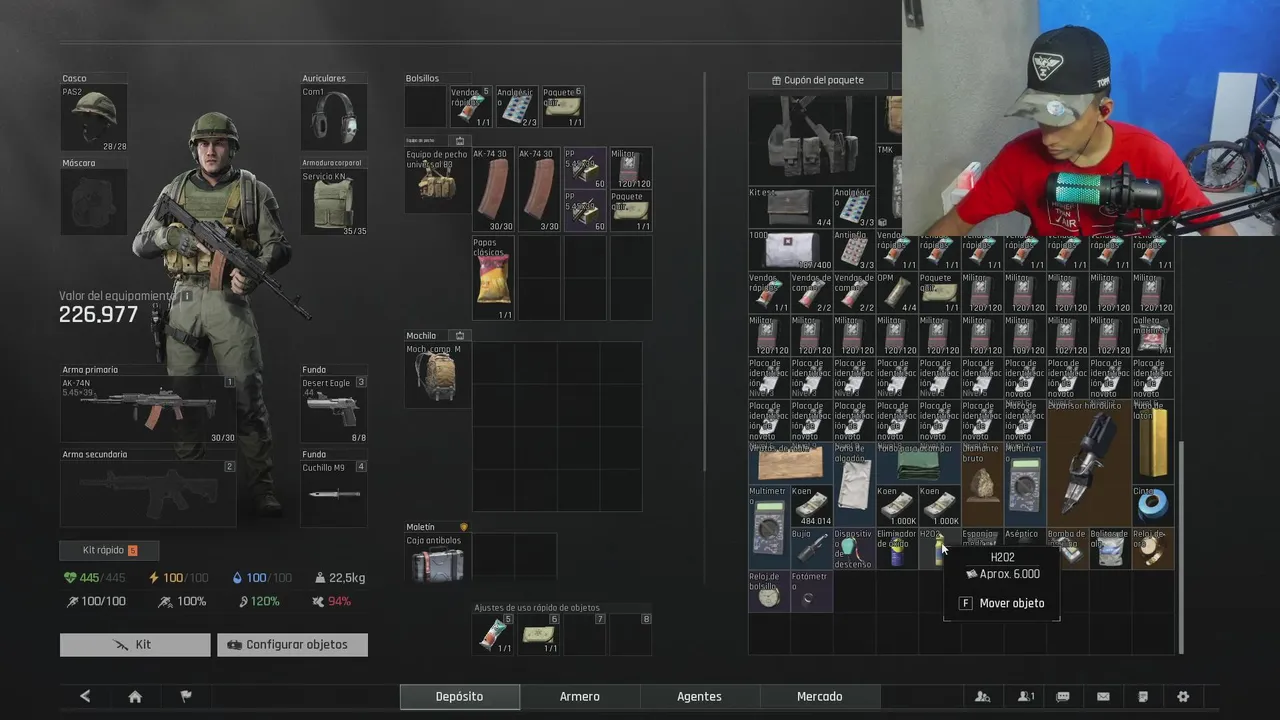Viewport: 1280px width, 720px height.
Task: Click the flag icon in bottom bar
Action: (x=185, y=697)
